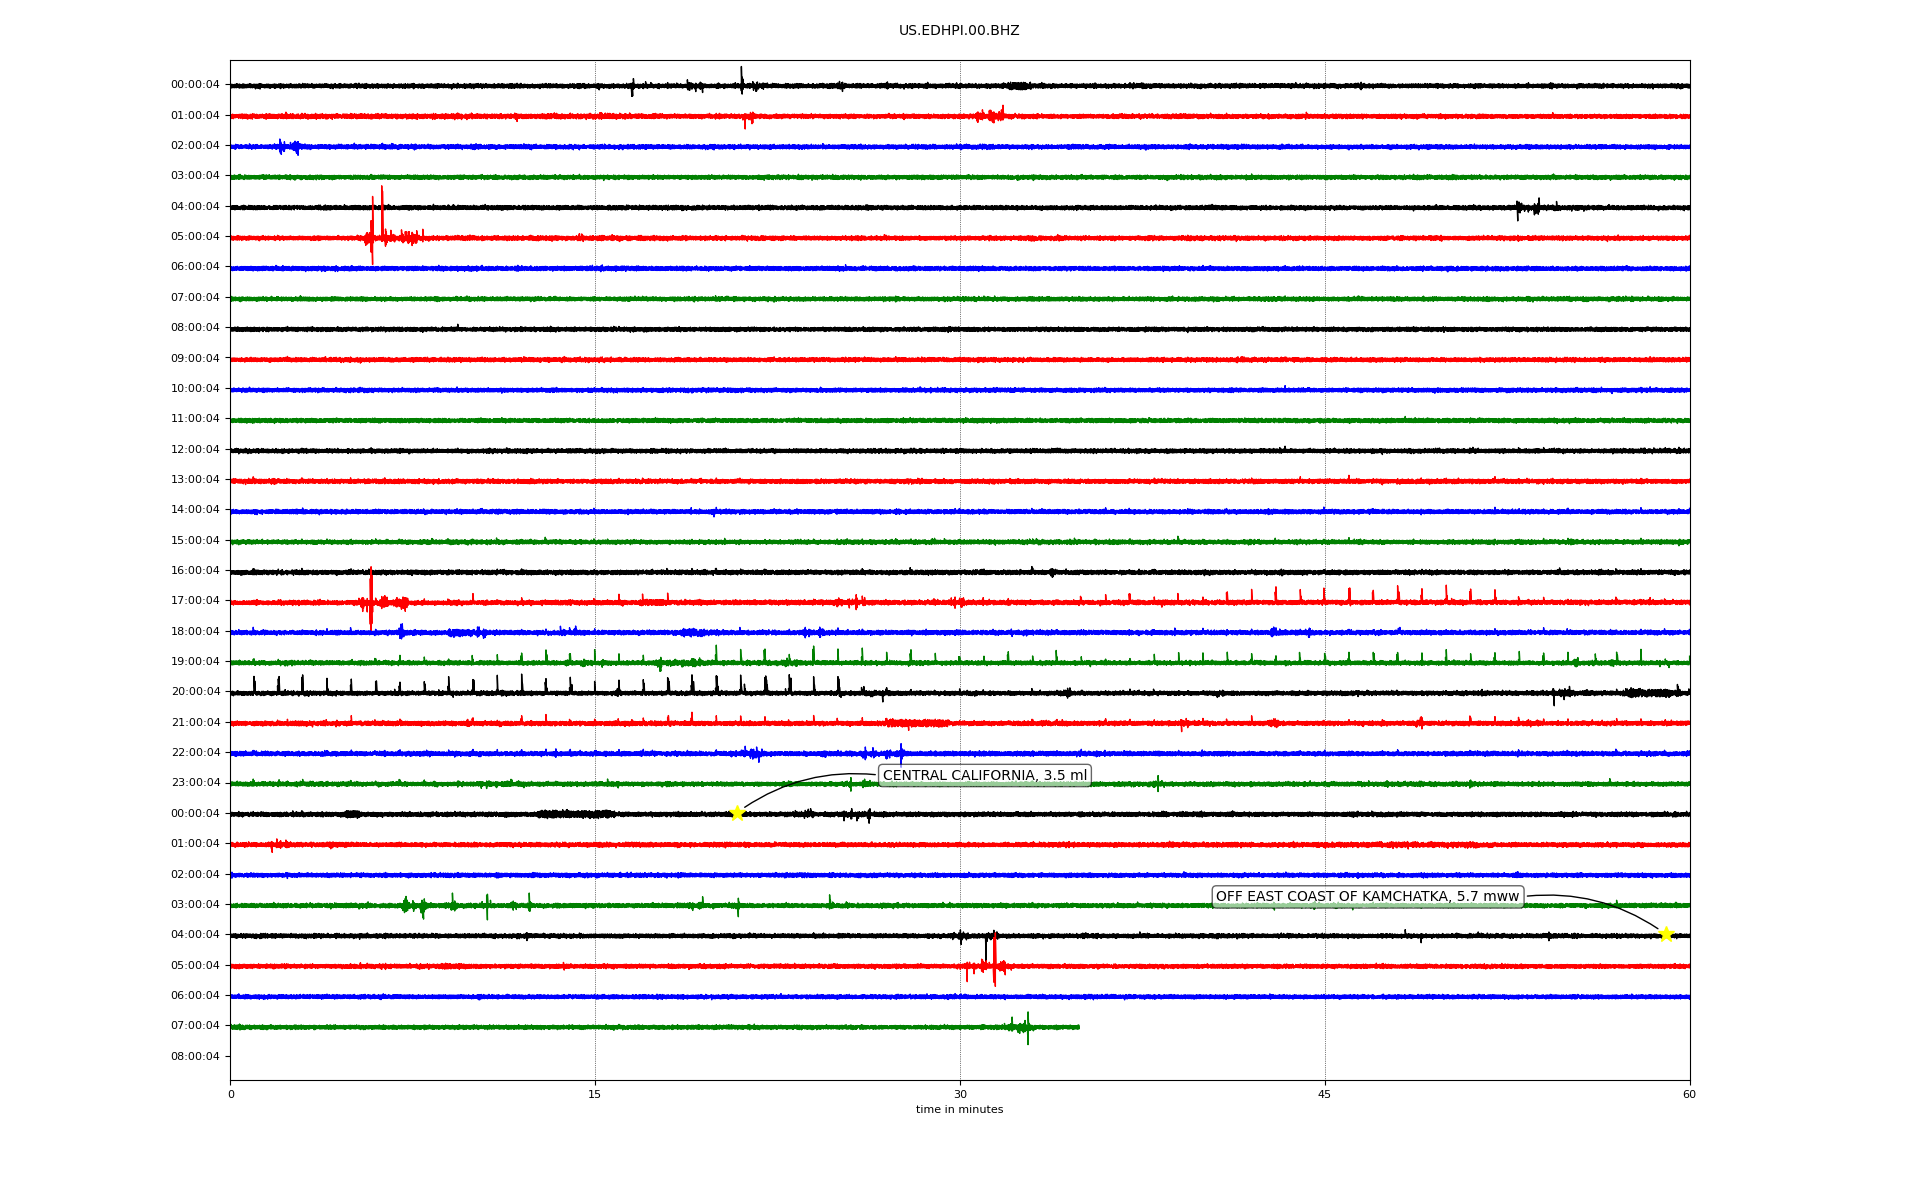Click the 60 minute x-axis tick label
The width and height of the screenshot is (1920, 1200).
click(x=1689, y=1094)
